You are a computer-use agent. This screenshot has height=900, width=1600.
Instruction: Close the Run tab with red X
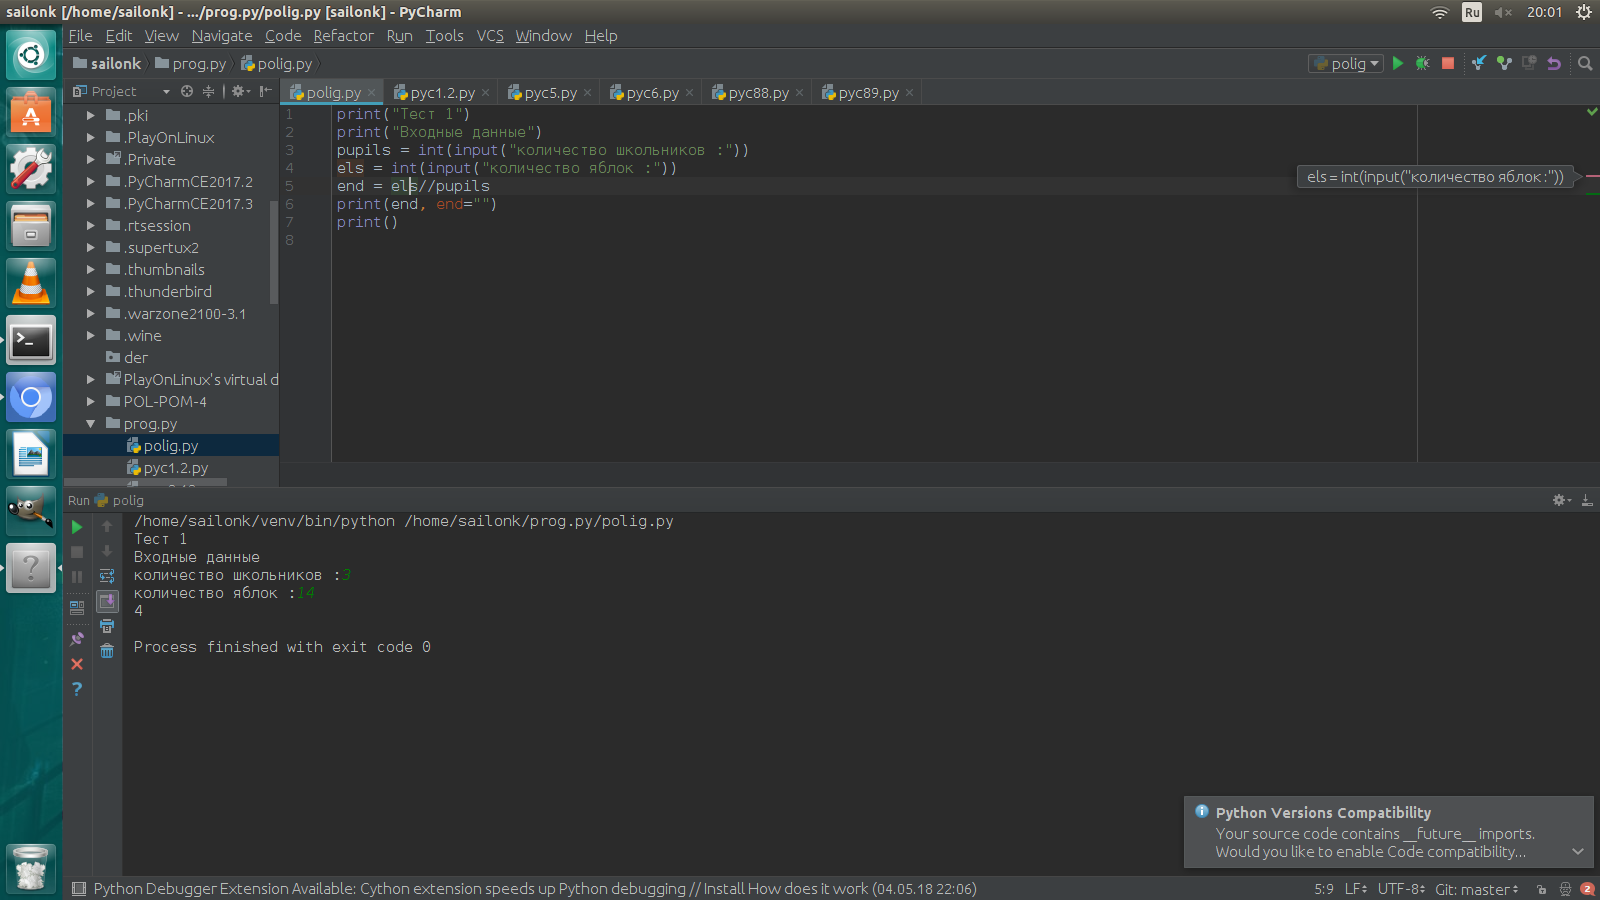point(77,664)
